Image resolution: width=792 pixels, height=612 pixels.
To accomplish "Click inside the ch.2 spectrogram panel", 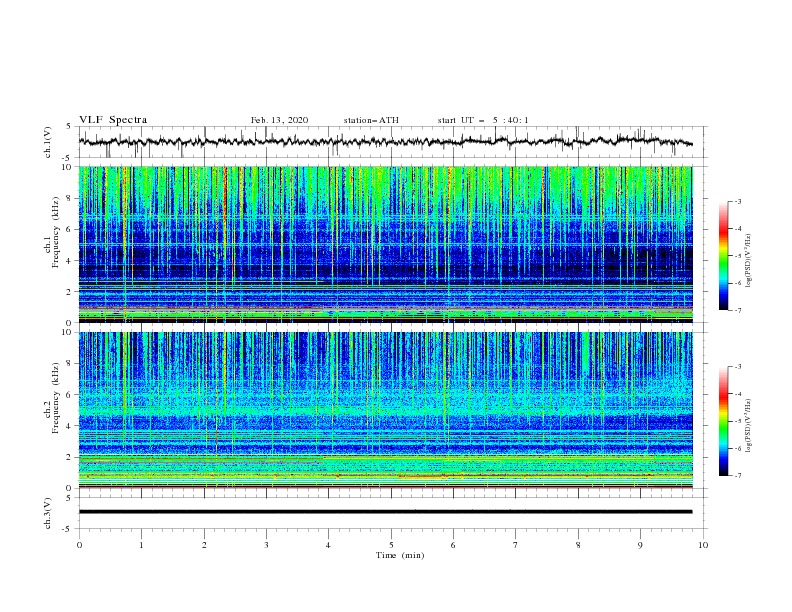I will pyautogui.click(x=385, y=410).
